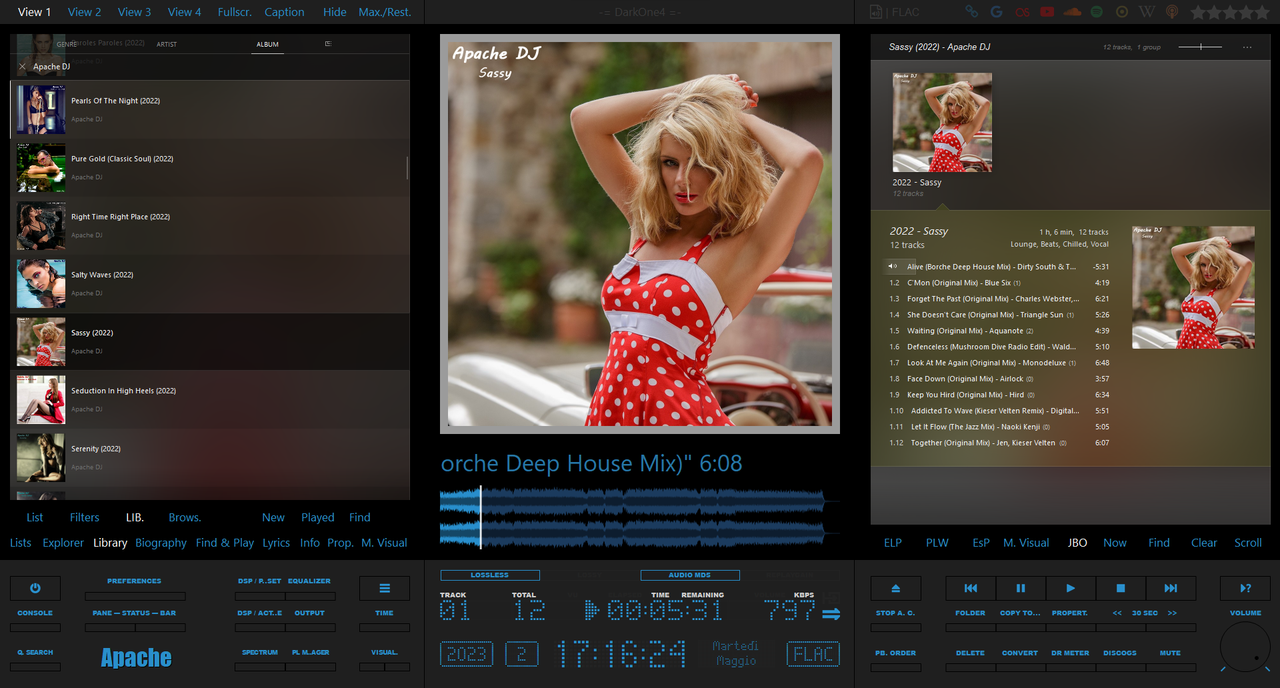Screen dimensions: 1280x688
Task: Select Salty Waves (2022) album
Action: 210,283
